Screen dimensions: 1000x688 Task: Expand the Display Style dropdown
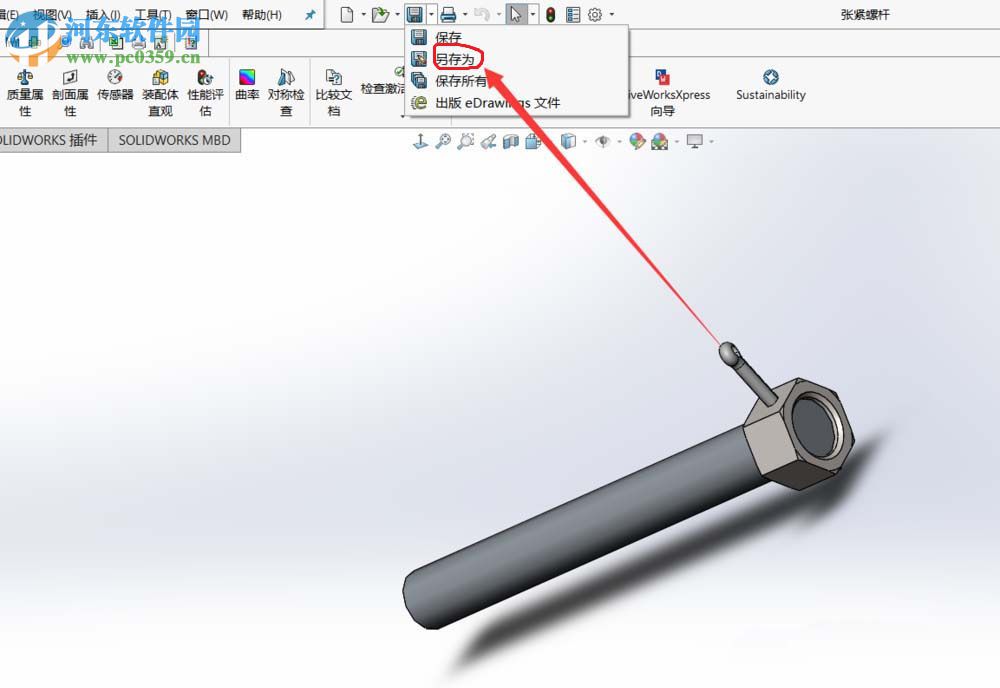584,141
